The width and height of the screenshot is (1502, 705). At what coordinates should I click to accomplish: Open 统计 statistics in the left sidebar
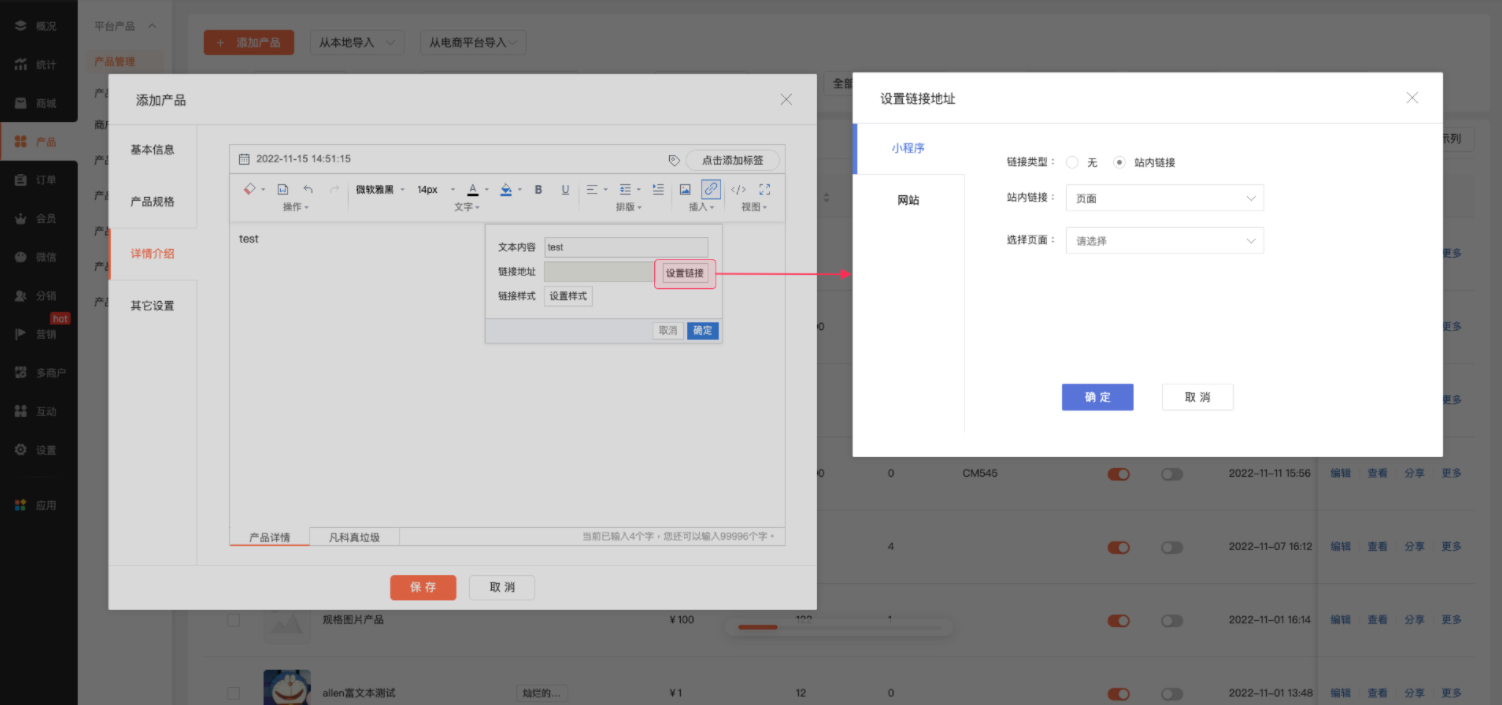[38, 65]
